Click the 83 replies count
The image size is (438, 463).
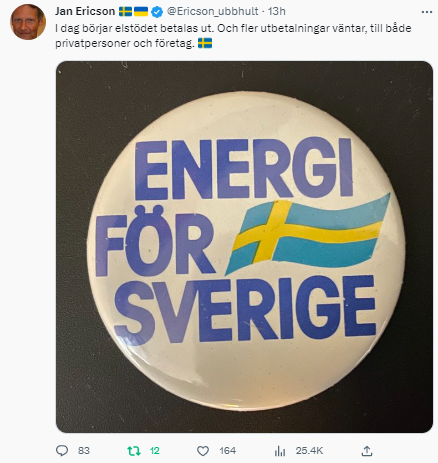click(x=84, y=451)
